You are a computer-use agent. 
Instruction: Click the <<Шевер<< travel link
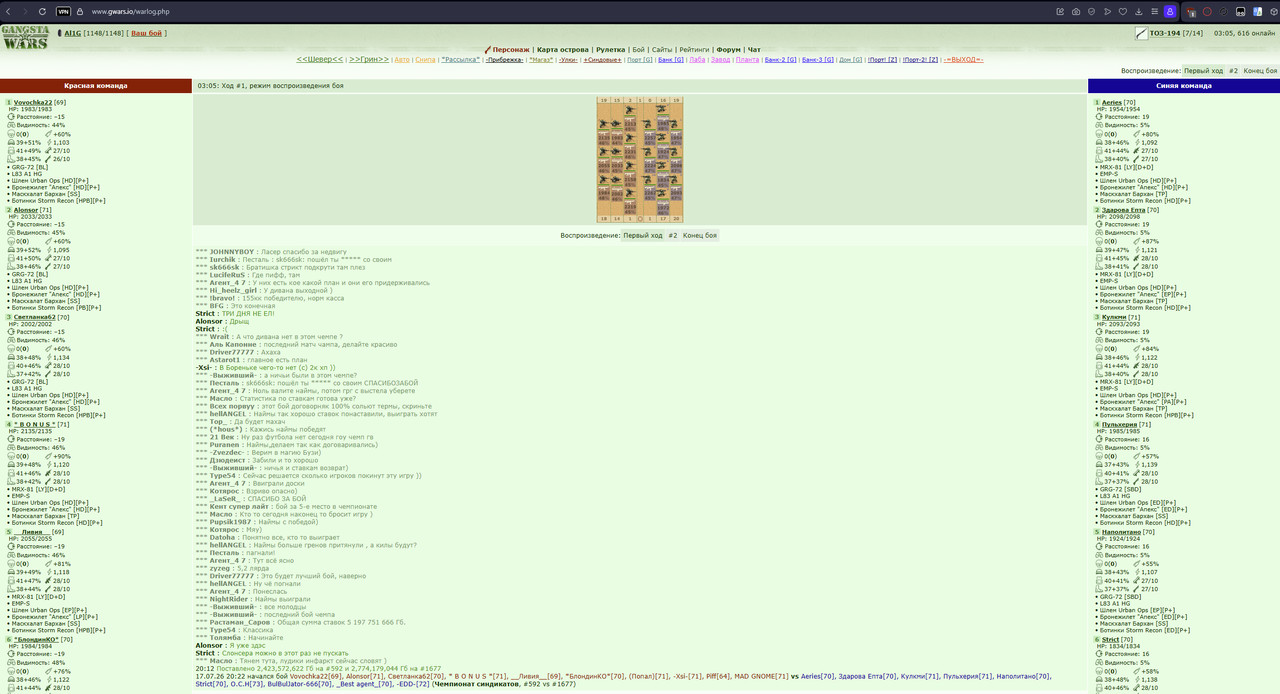point(320,59)
